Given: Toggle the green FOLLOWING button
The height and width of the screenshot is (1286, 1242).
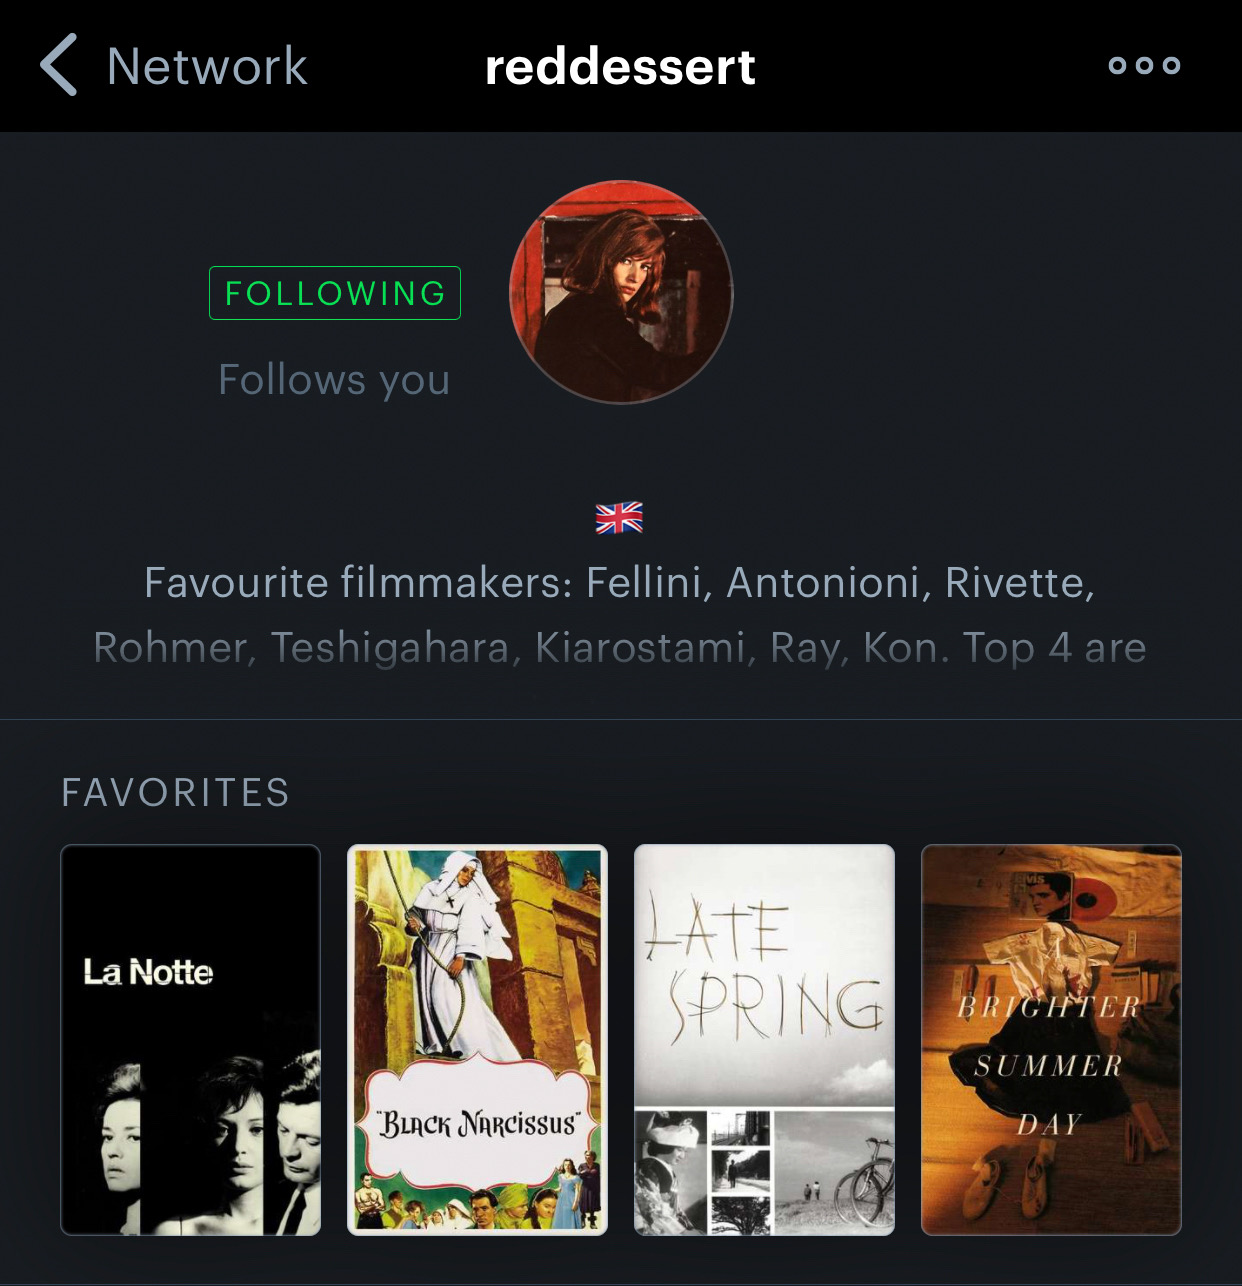Looking at the screenshot, I should click(335, 293).
